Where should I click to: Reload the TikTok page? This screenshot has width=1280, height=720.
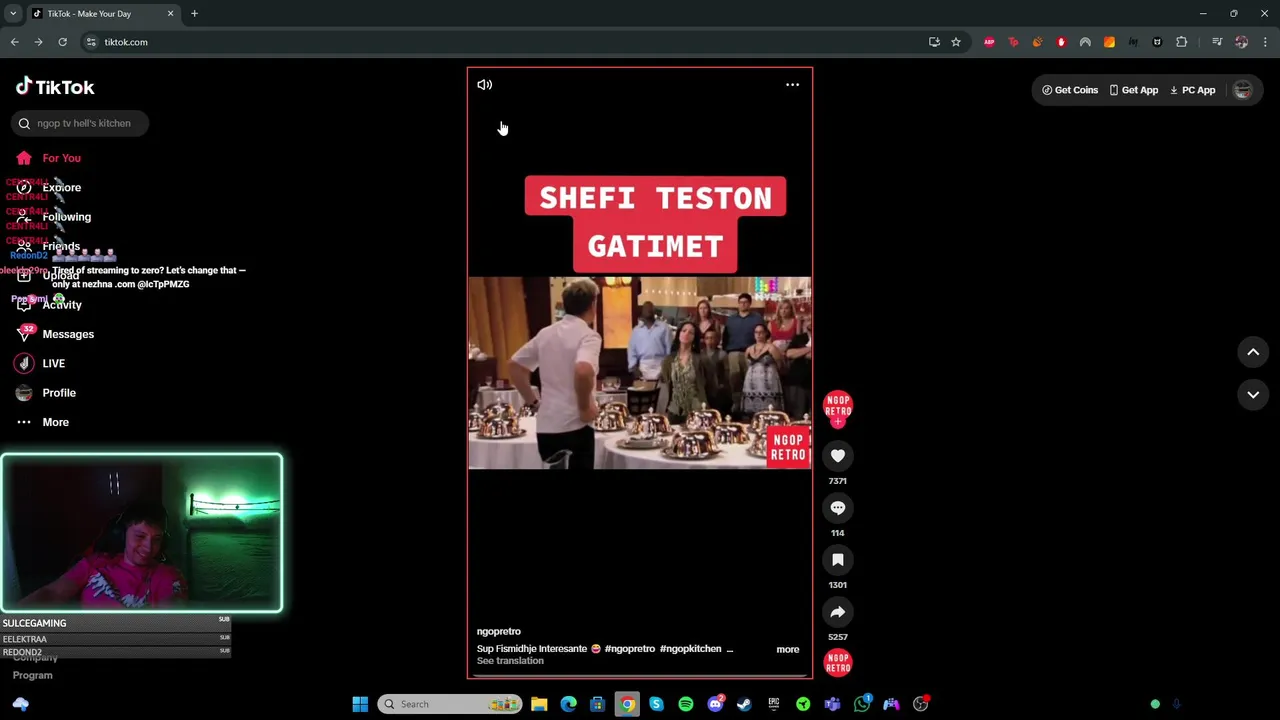click(62, 42)
